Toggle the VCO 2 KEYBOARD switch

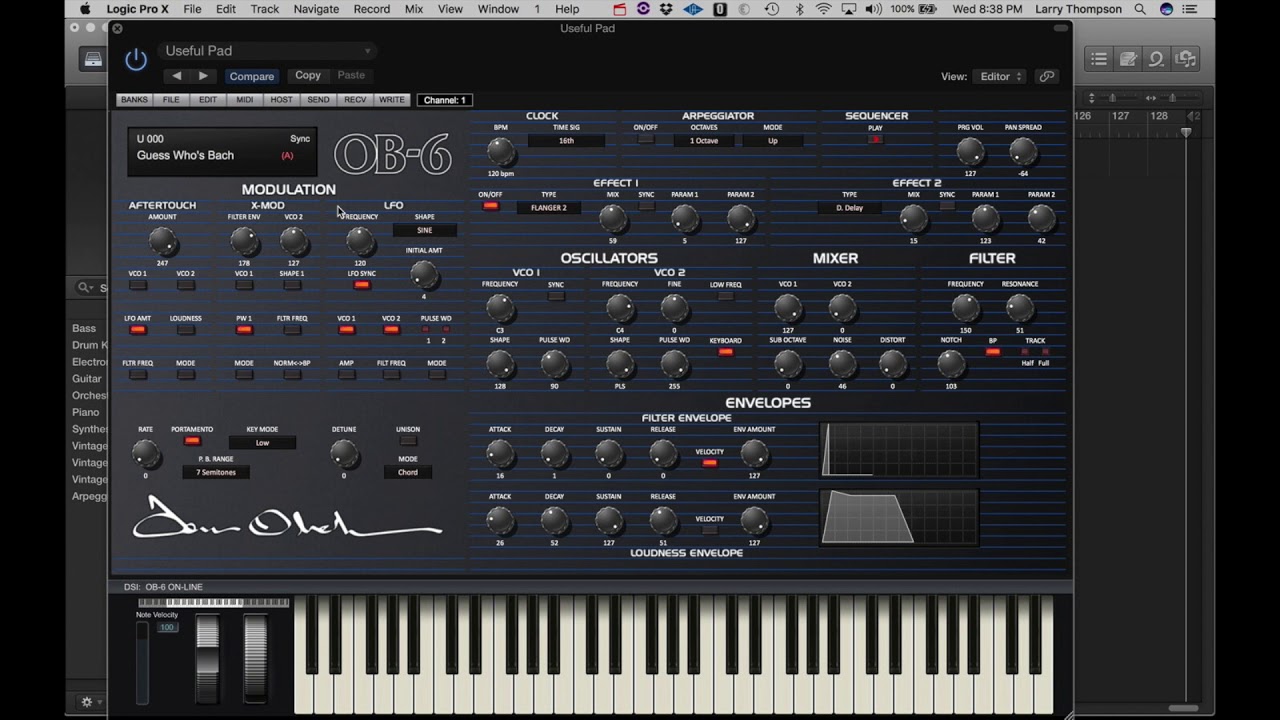(x=726, y=352)
